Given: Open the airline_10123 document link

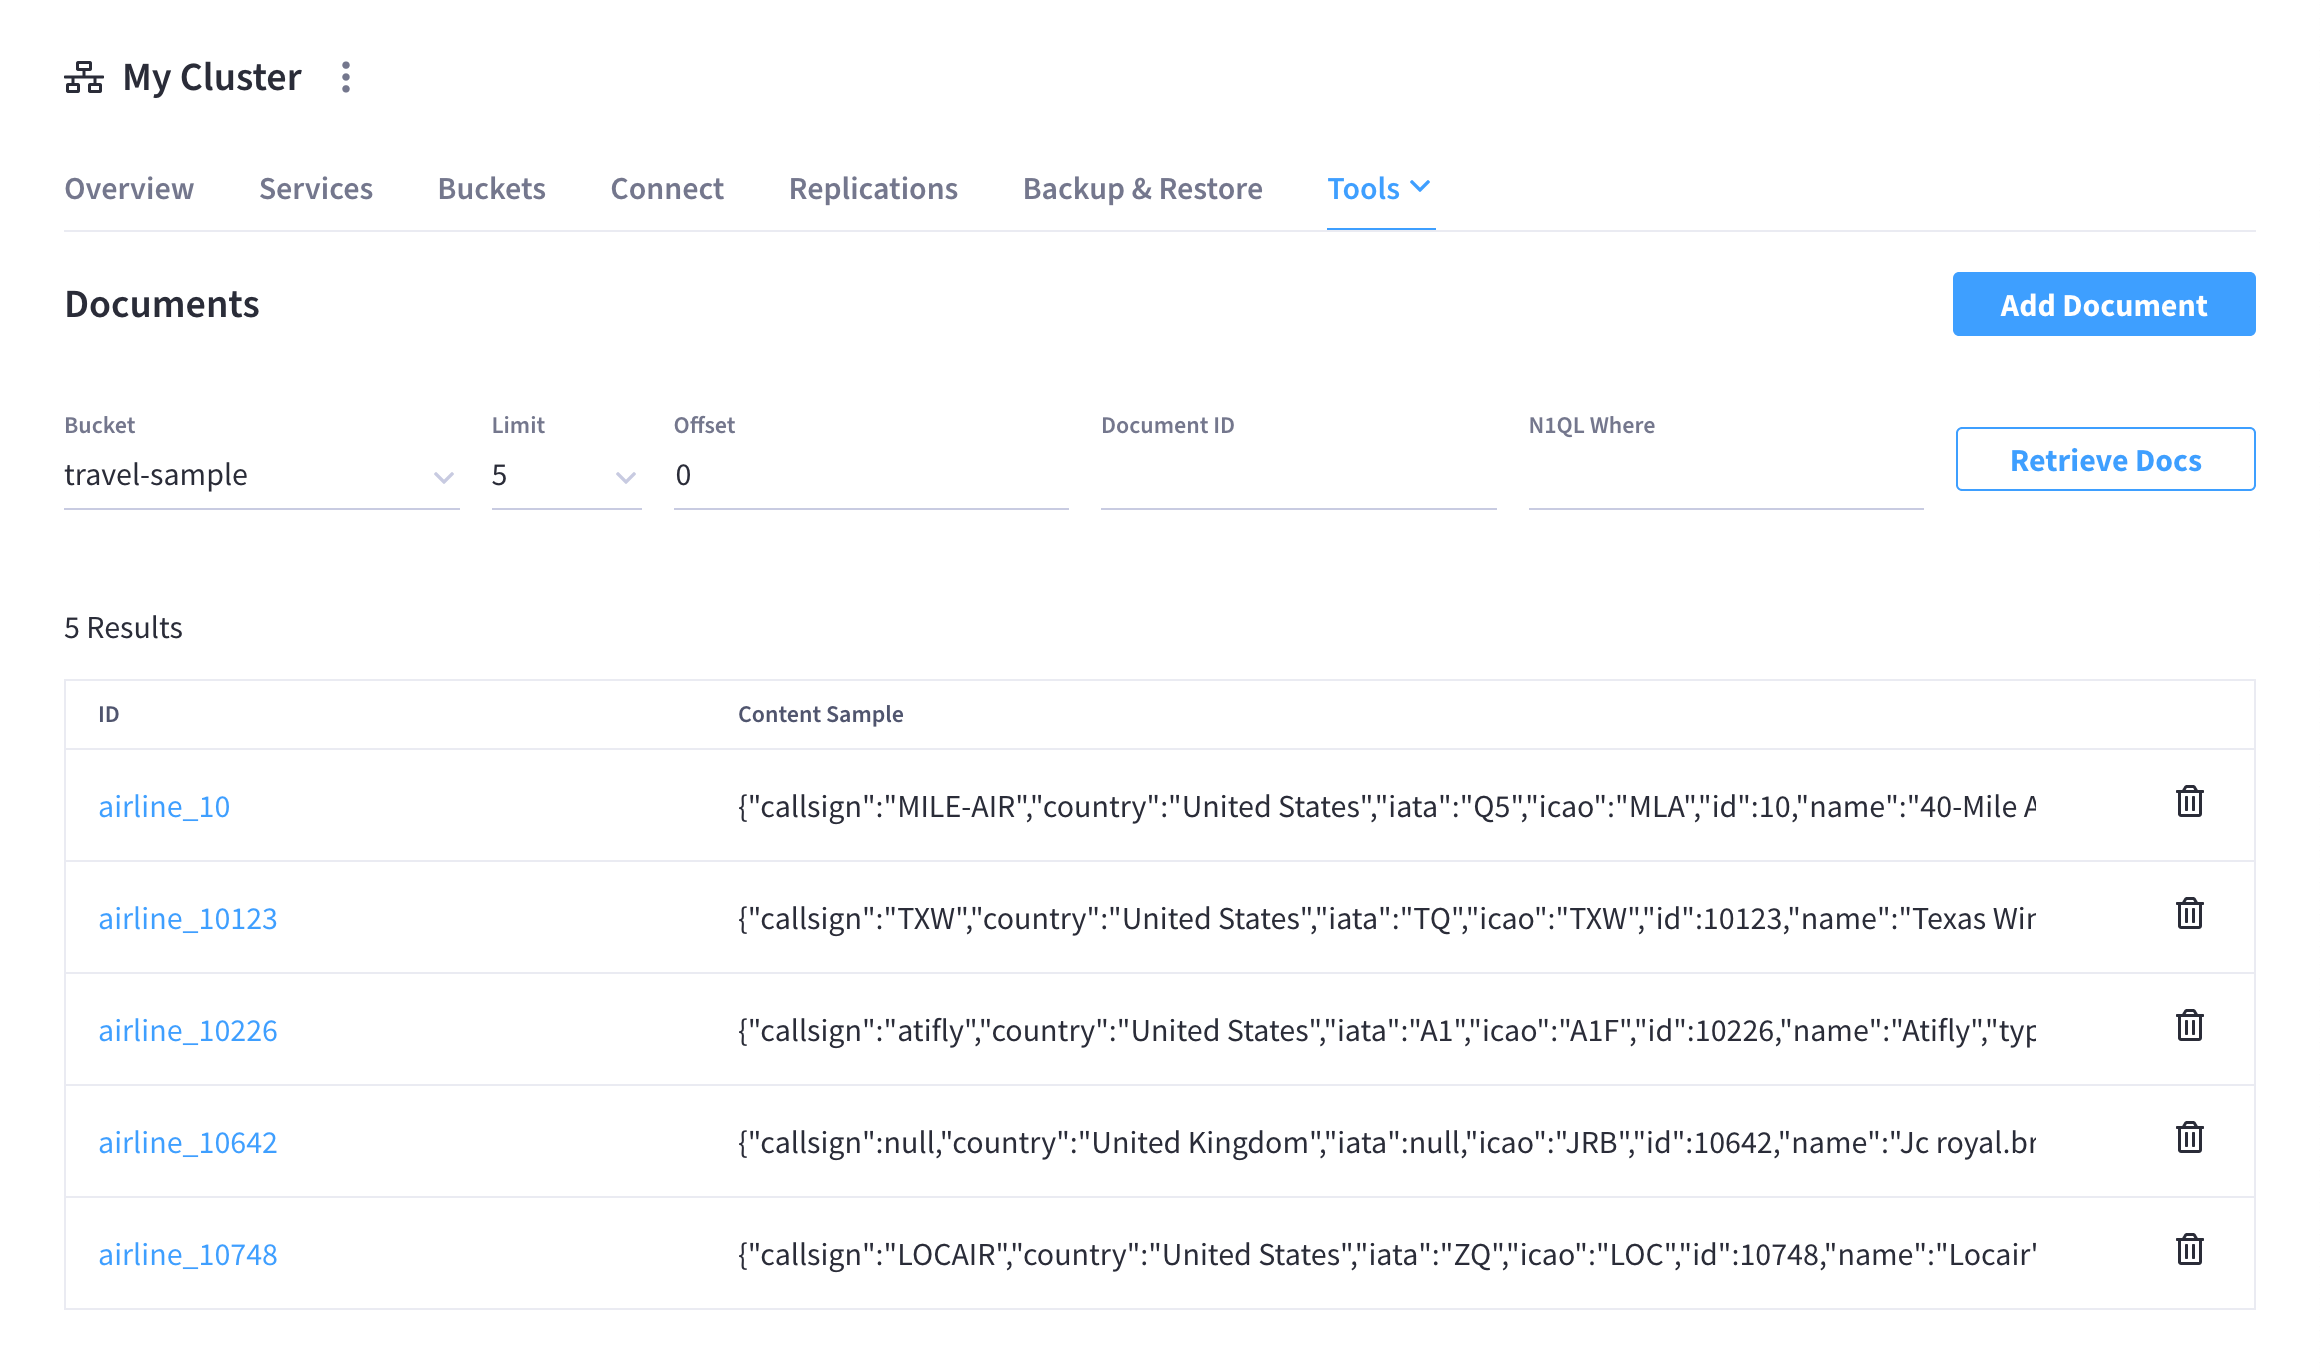Looking at the screenshot, I should [x=188, y=918].
